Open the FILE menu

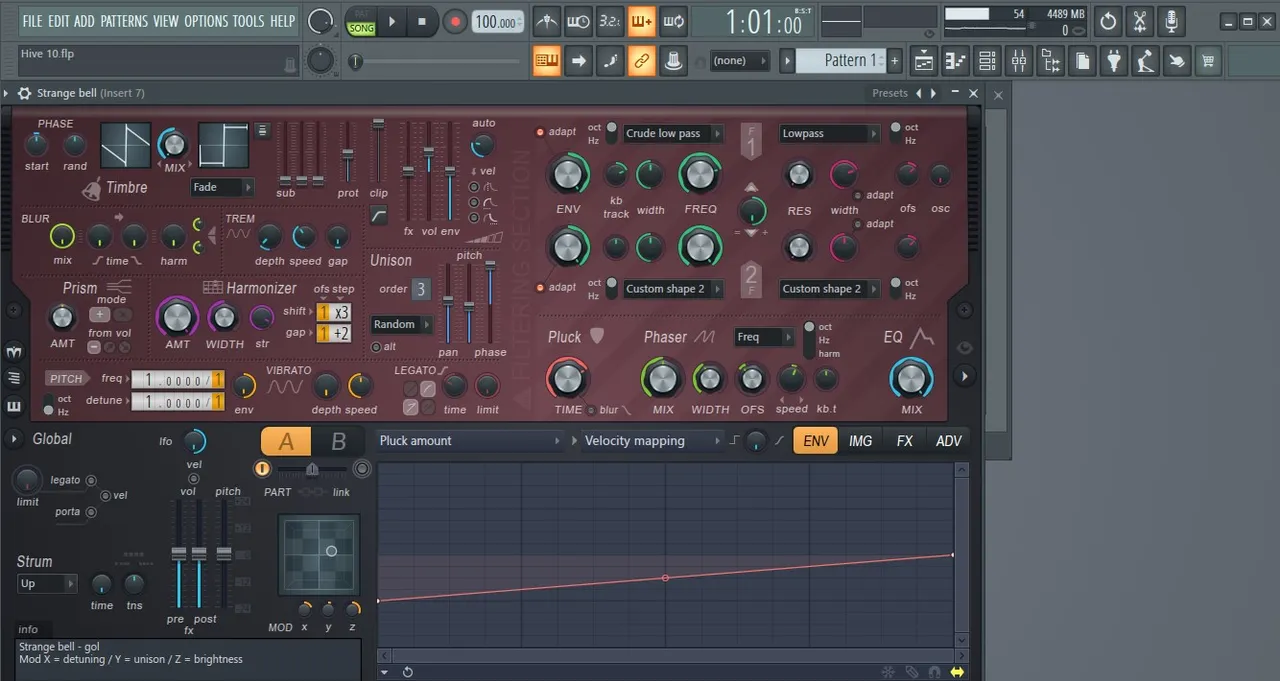click(33, 21)
